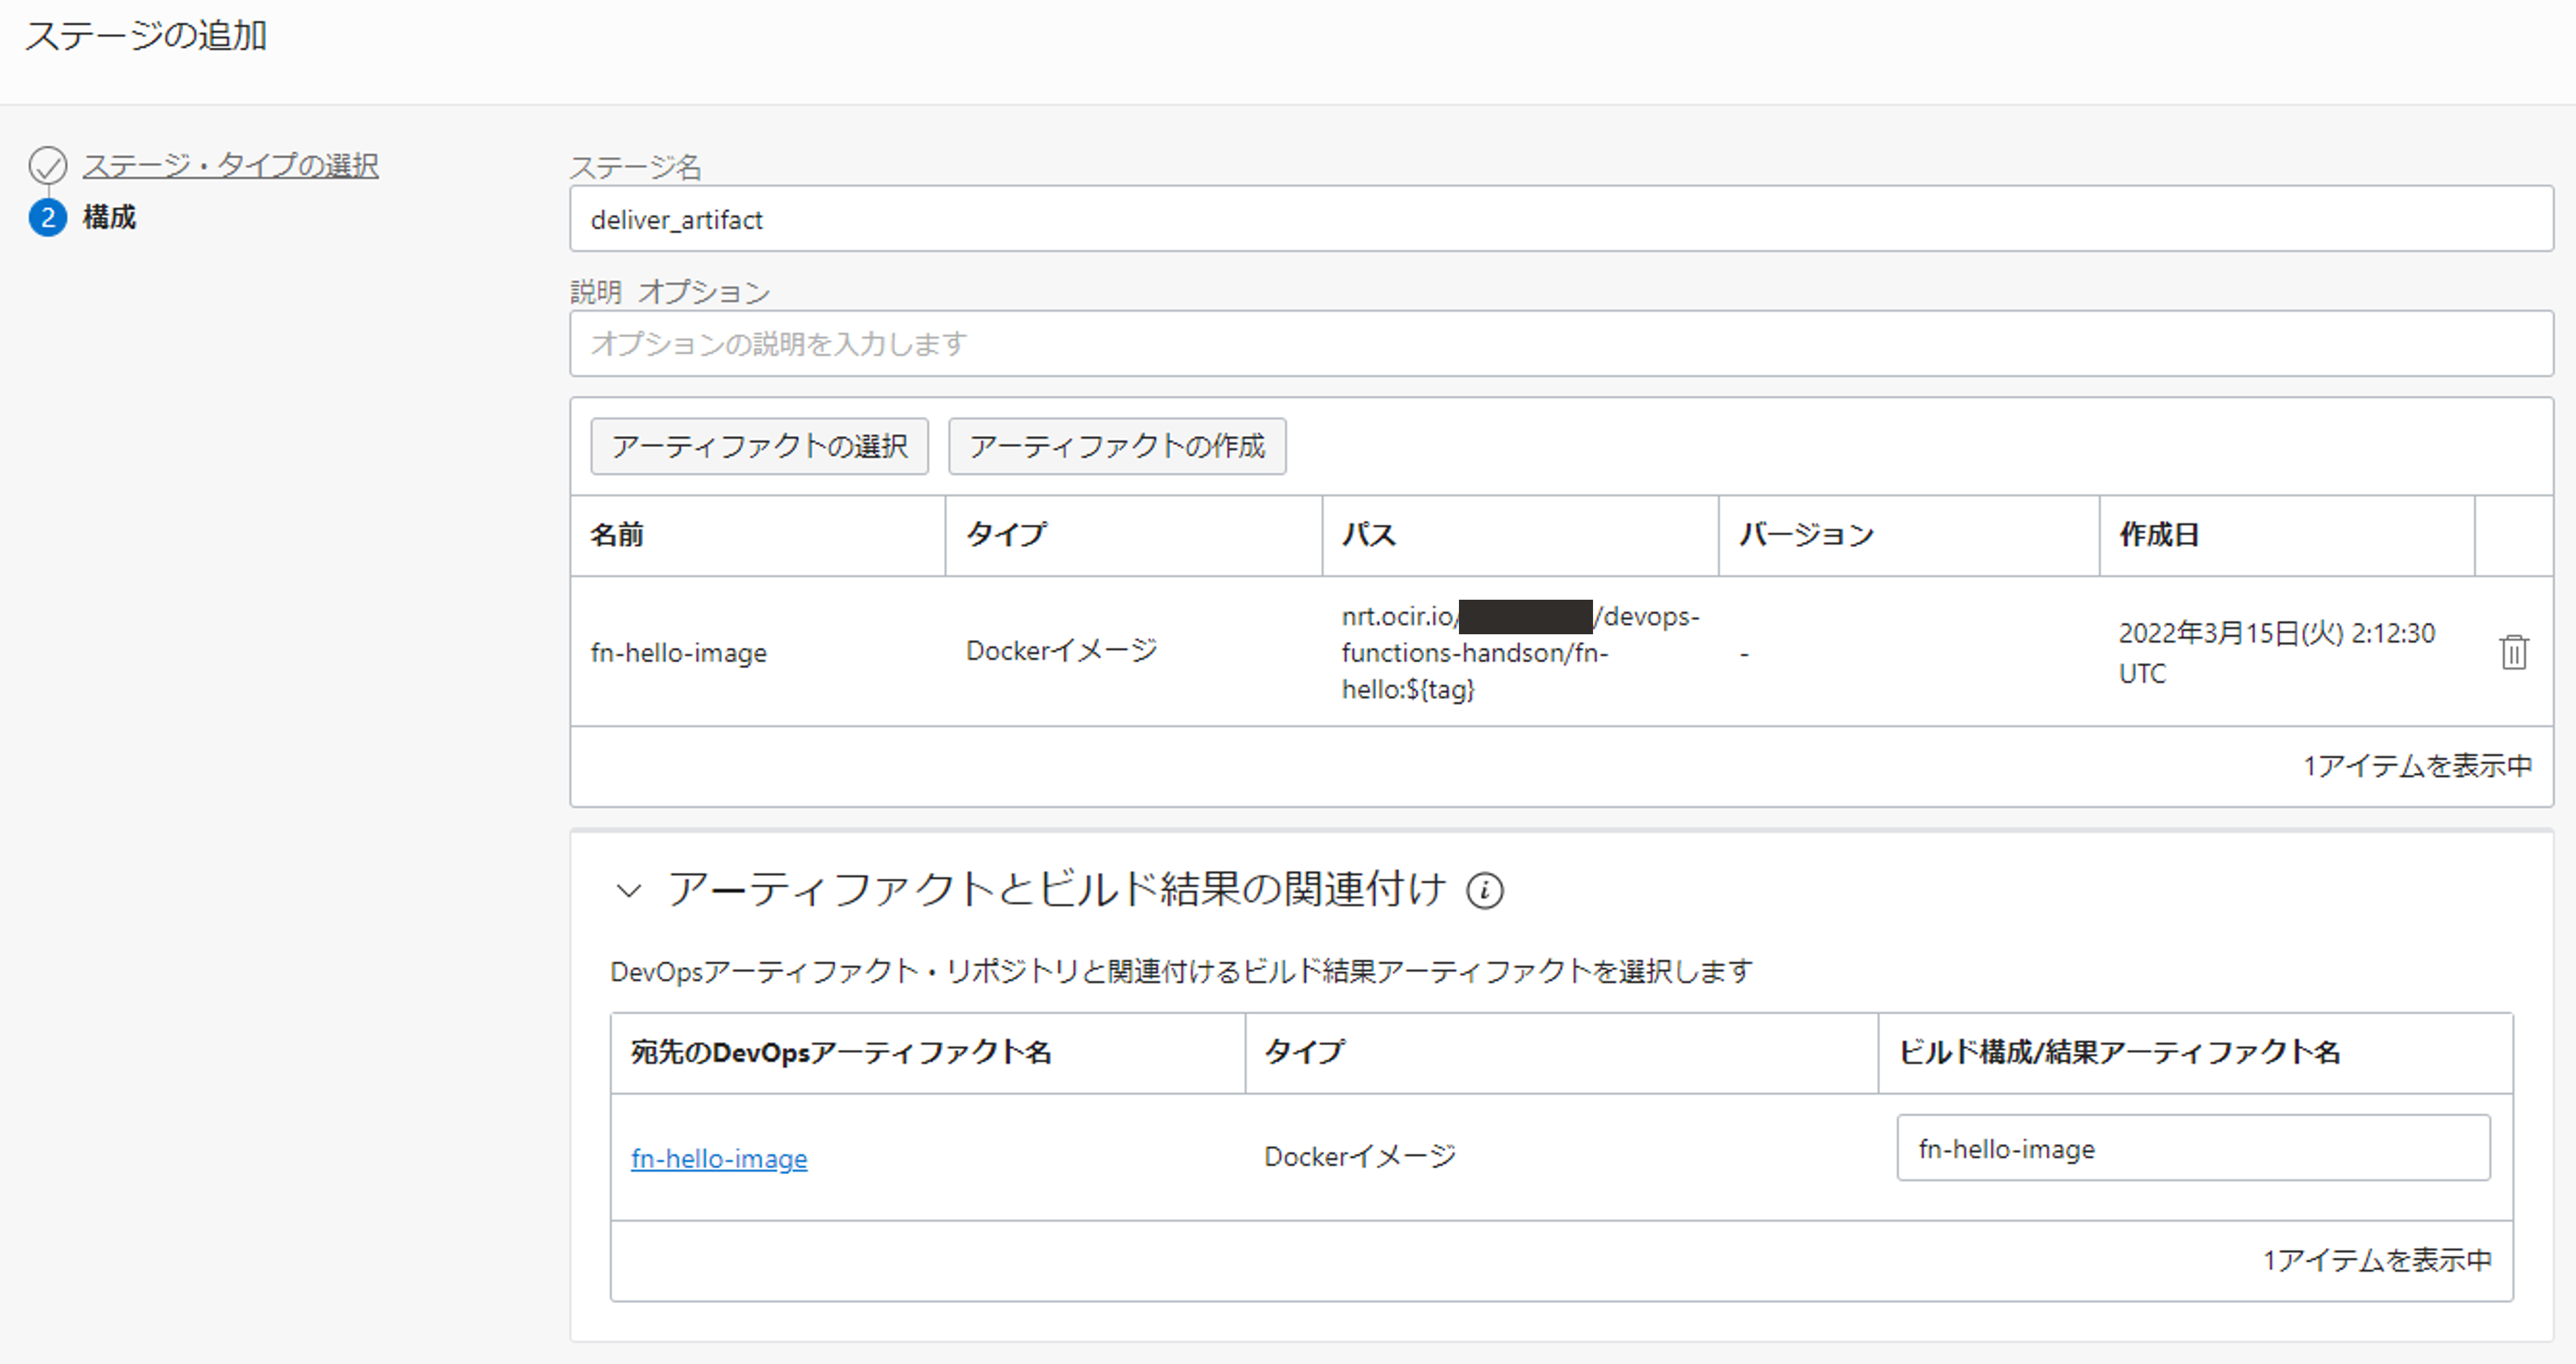Click the アーティファクトの作成 button
This screenshot has width=2576, height=1364.
[1116, 446]
